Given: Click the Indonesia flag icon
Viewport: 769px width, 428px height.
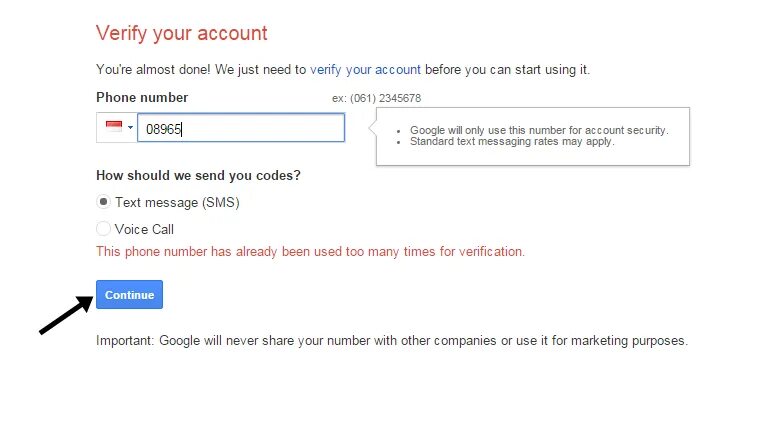Looking at the screenshot, I should tap(114, 126).
